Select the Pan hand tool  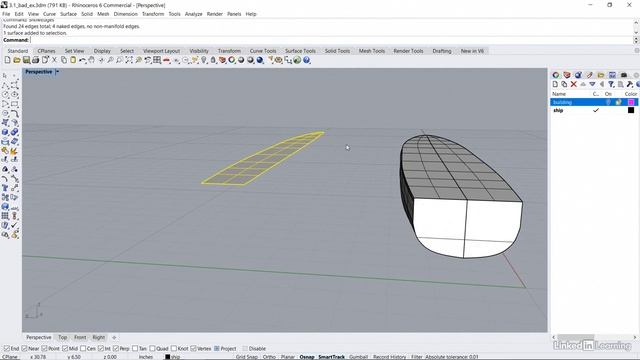click(x=91, y=60)
